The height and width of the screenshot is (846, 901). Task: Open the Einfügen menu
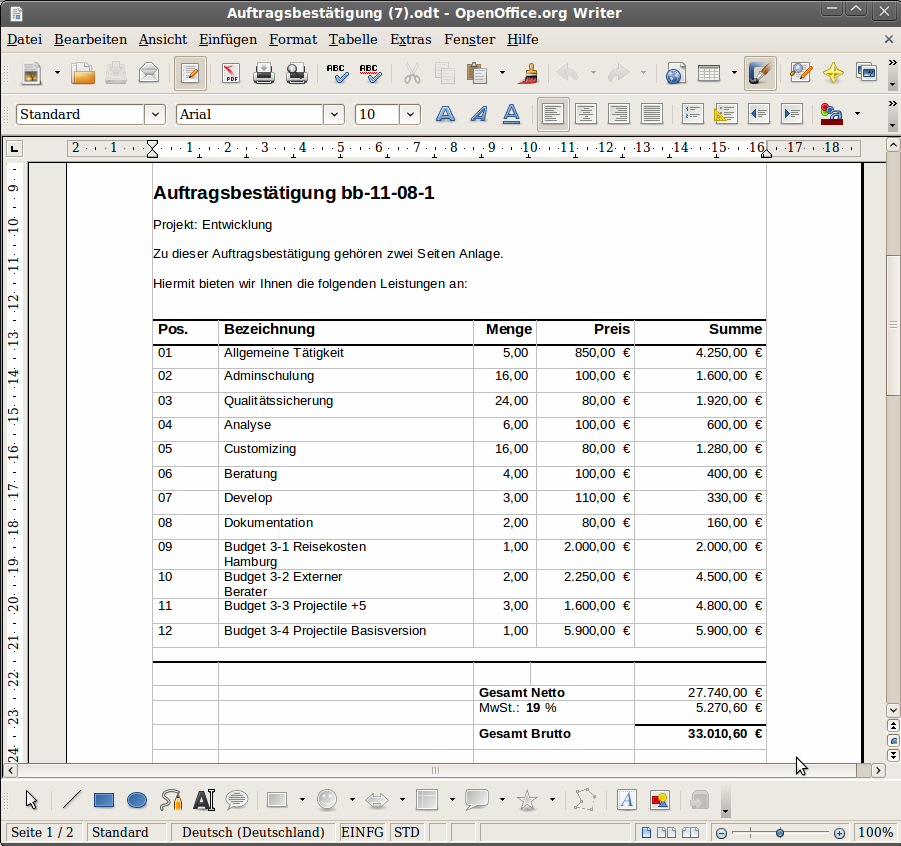pyautogui.click(x=227, y=39)
